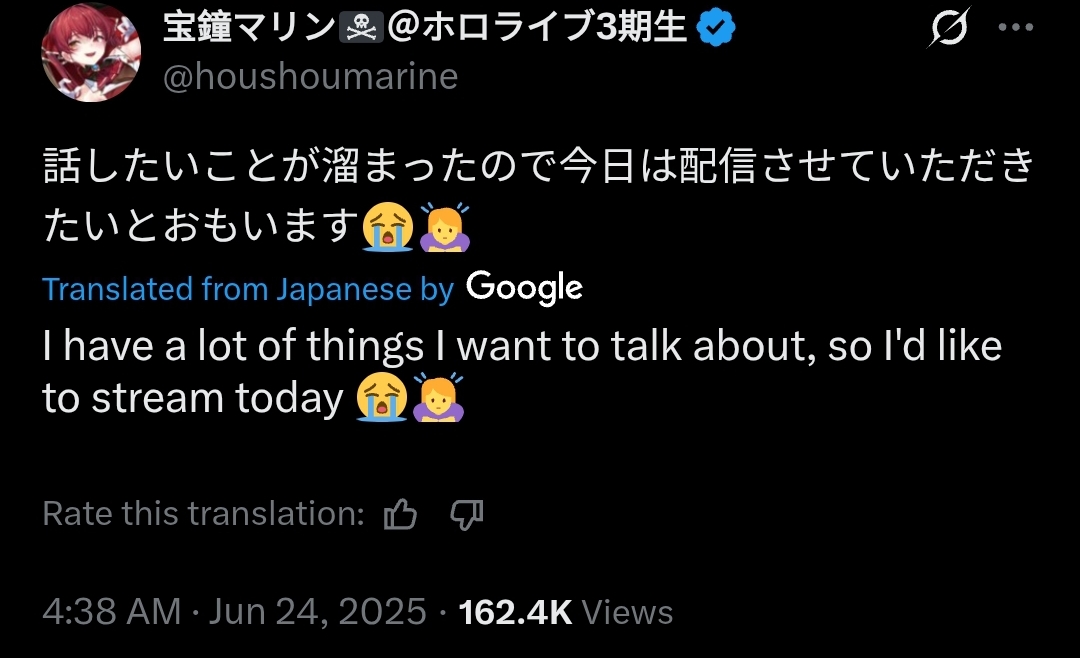Click the thumbs up translation rating
Image resolution: width=1080 pixels, height=658 pixels.
coord(401,514)
